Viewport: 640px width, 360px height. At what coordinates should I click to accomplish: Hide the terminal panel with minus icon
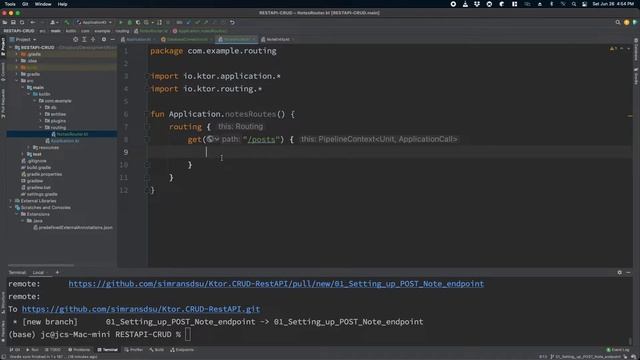628,272
